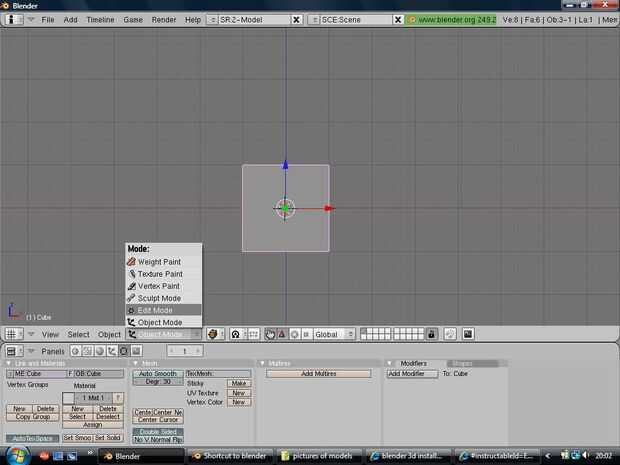This screenshot has width=620, height=465.
Task: Click the TexMesh field
Action: click(219, 374)
